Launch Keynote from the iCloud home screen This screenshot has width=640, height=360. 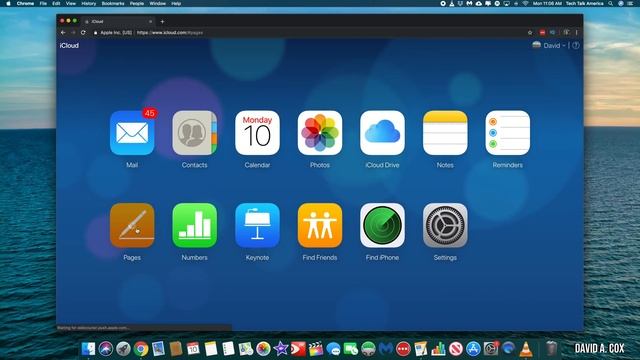pyautogui.click(x=257, y=225)
